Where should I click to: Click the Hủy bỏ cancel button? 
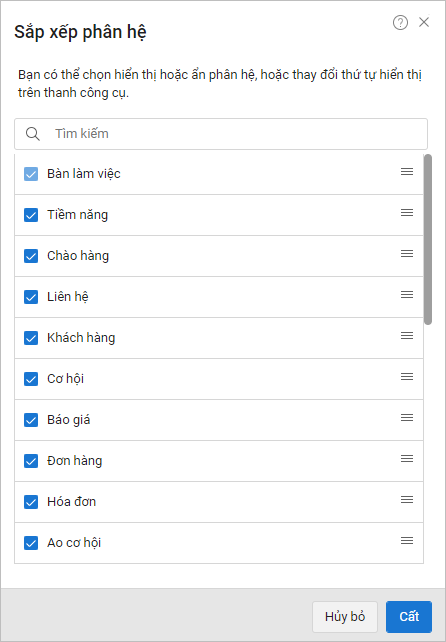pos(345,617)
